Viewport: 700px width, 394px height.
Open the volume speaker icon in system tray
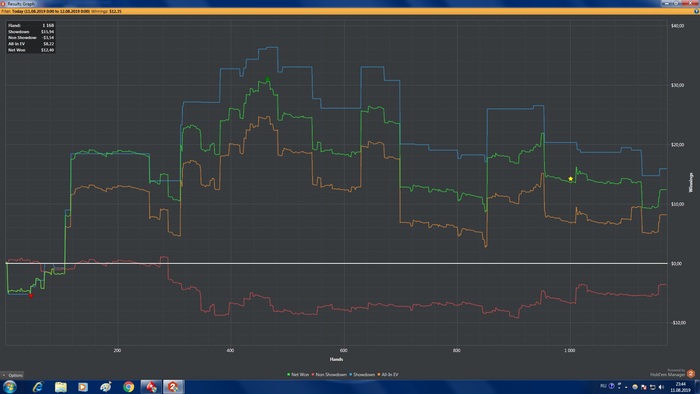tap(661, 387)
